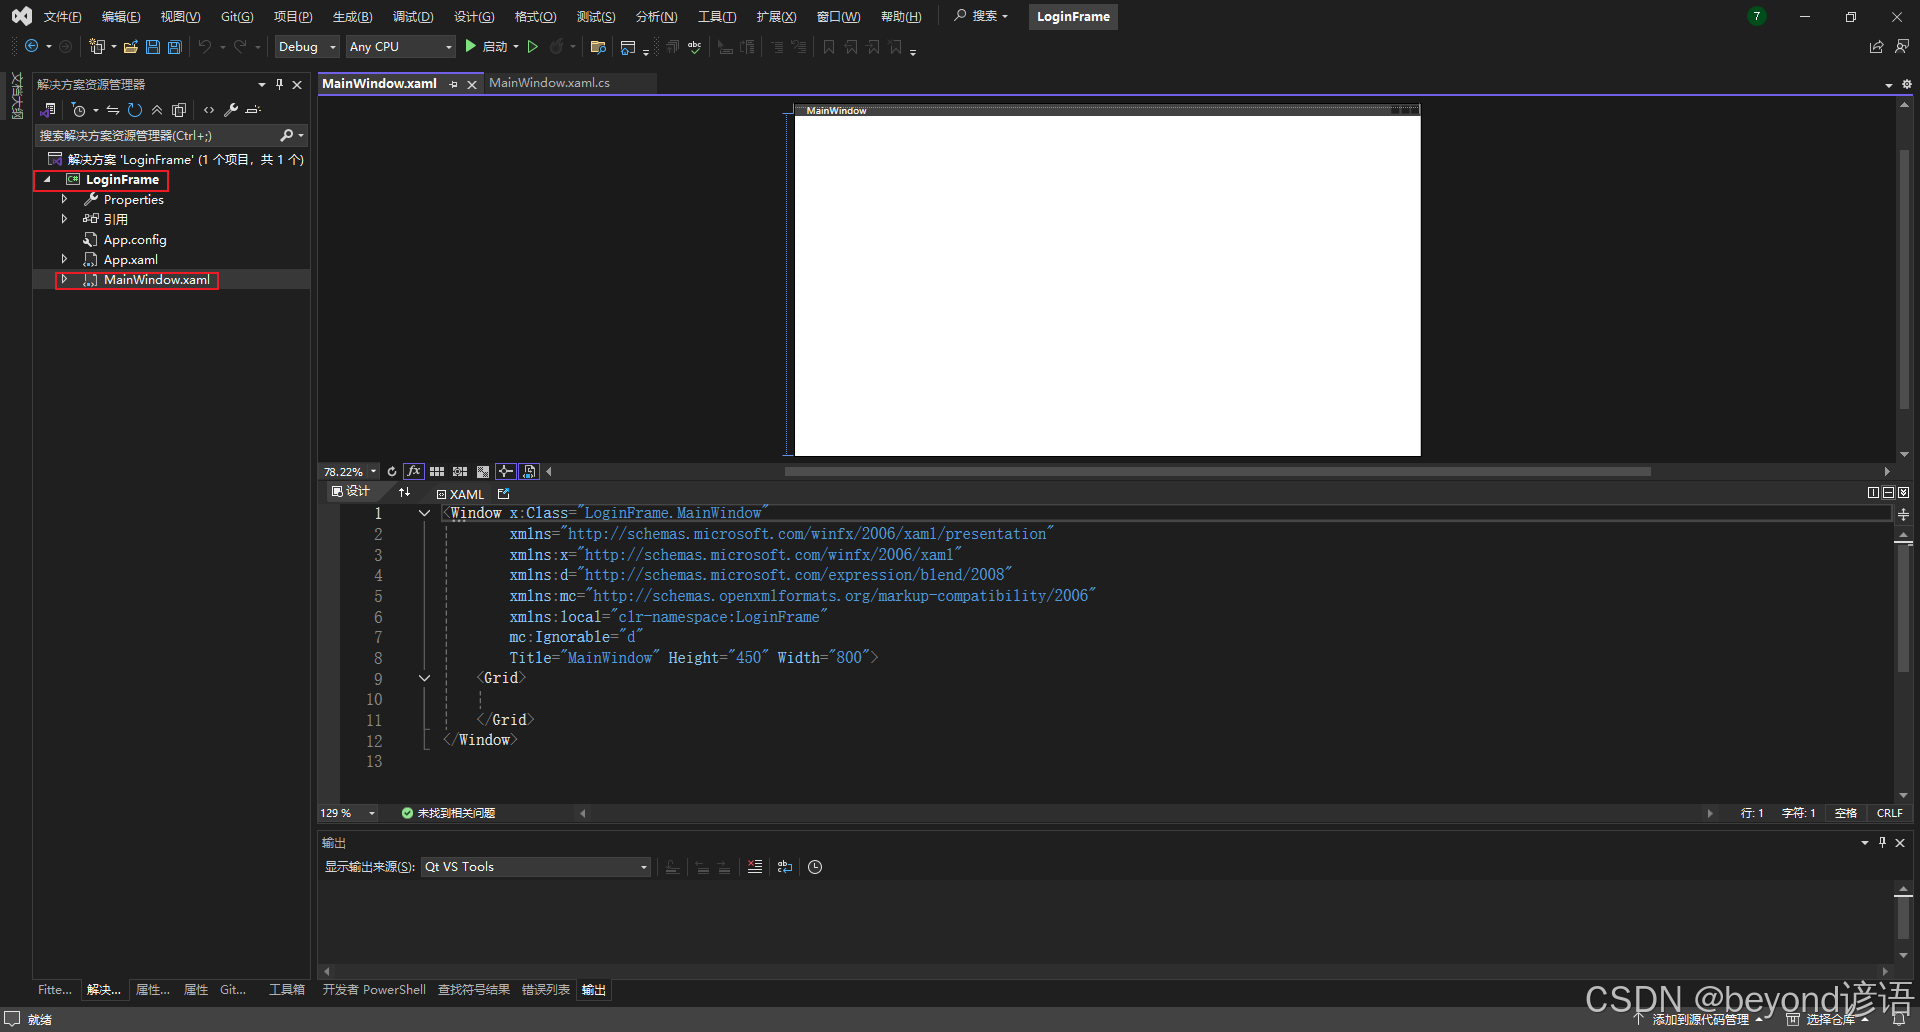Screen dimensions: 1920x1032
Task: Toggle word wrap in Output panel
Action: (x=785, y=867)
